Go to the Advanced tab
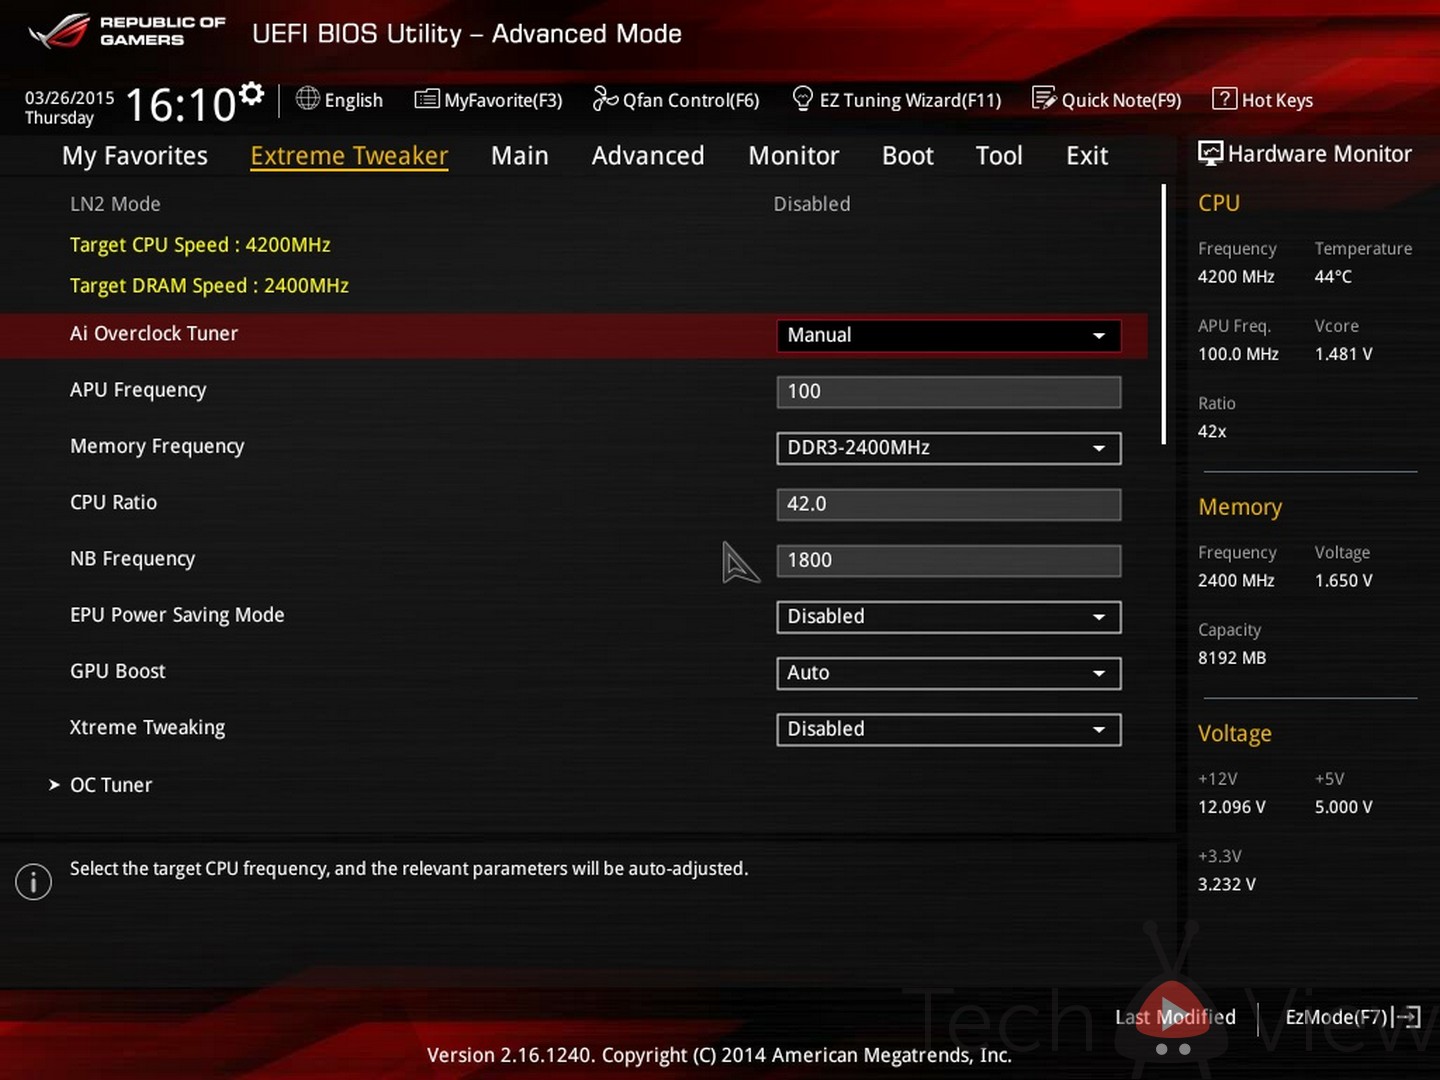 pos(648,156)
